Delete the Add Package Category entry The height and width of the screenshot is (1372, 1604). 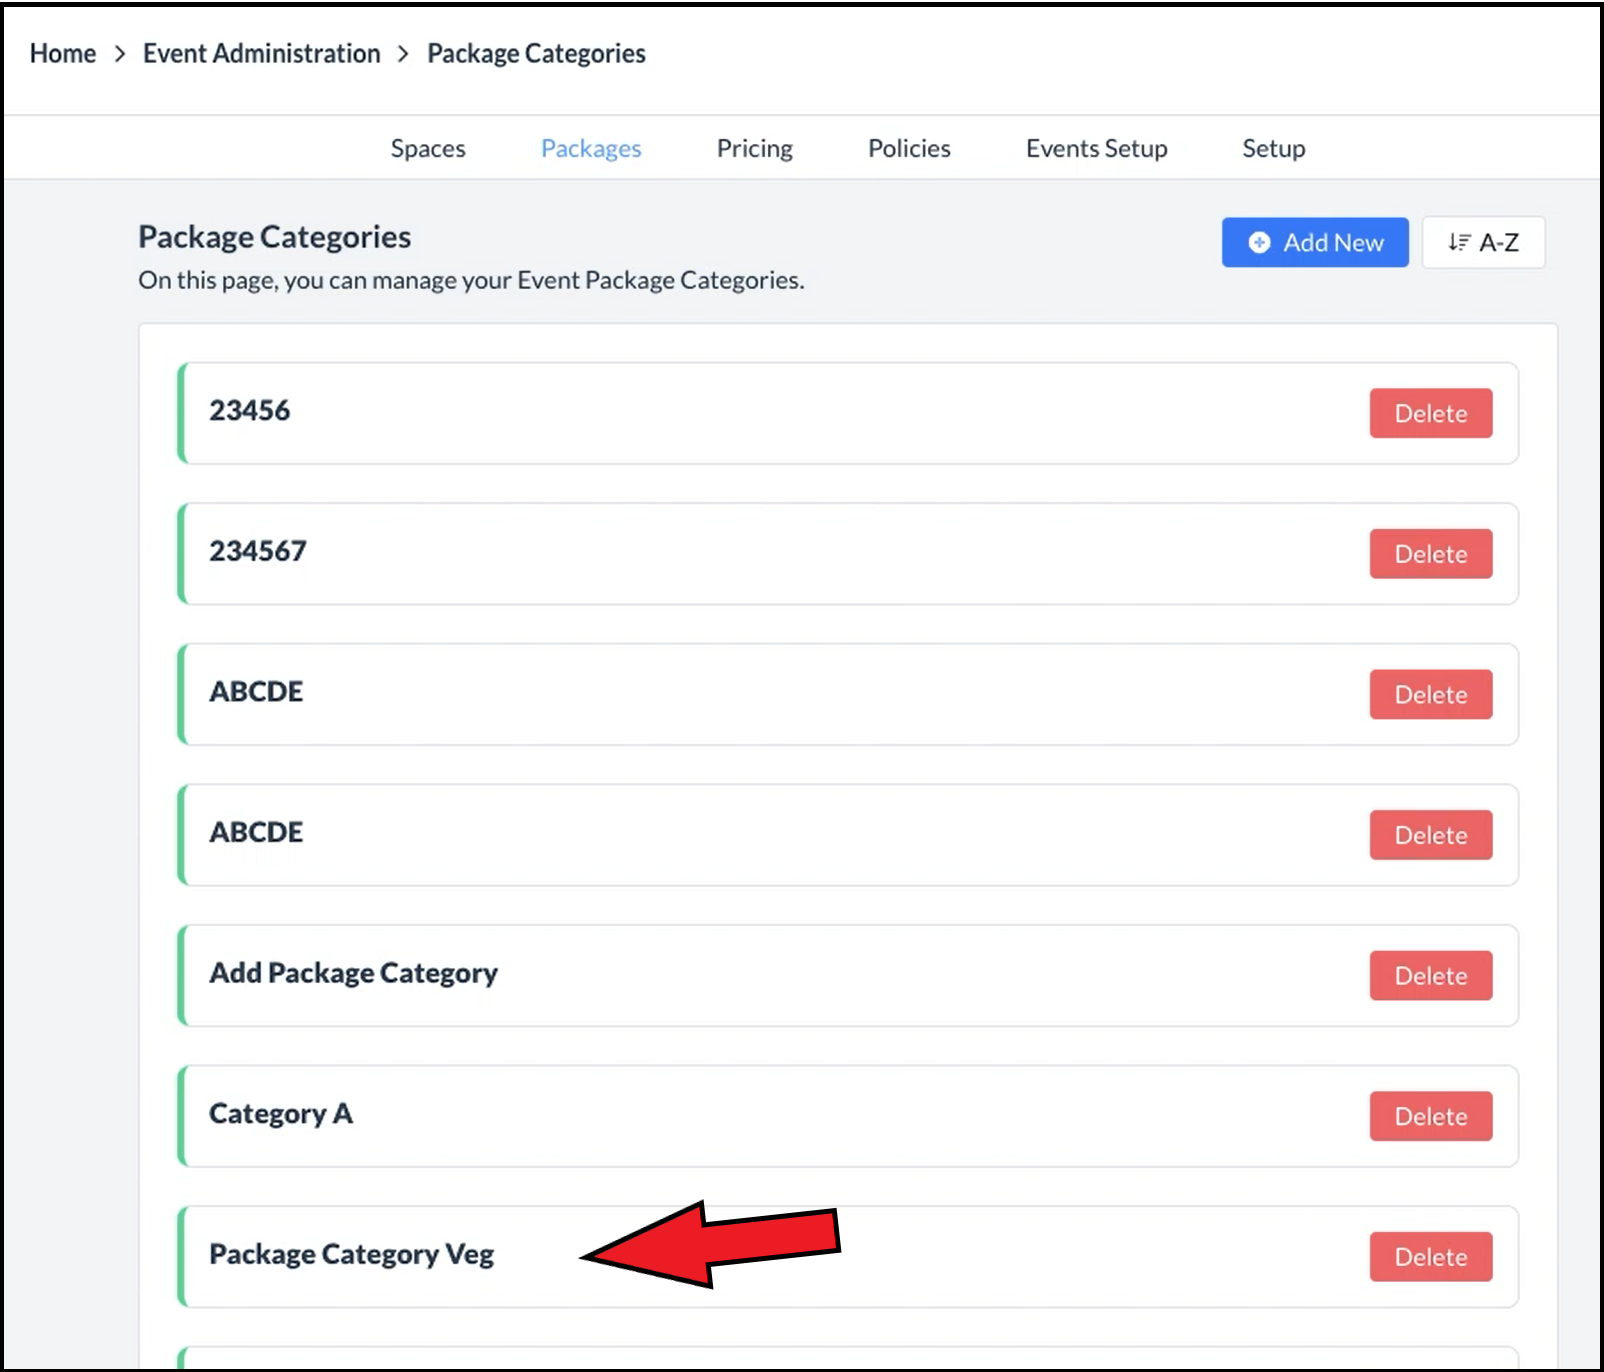point(1430,976)
